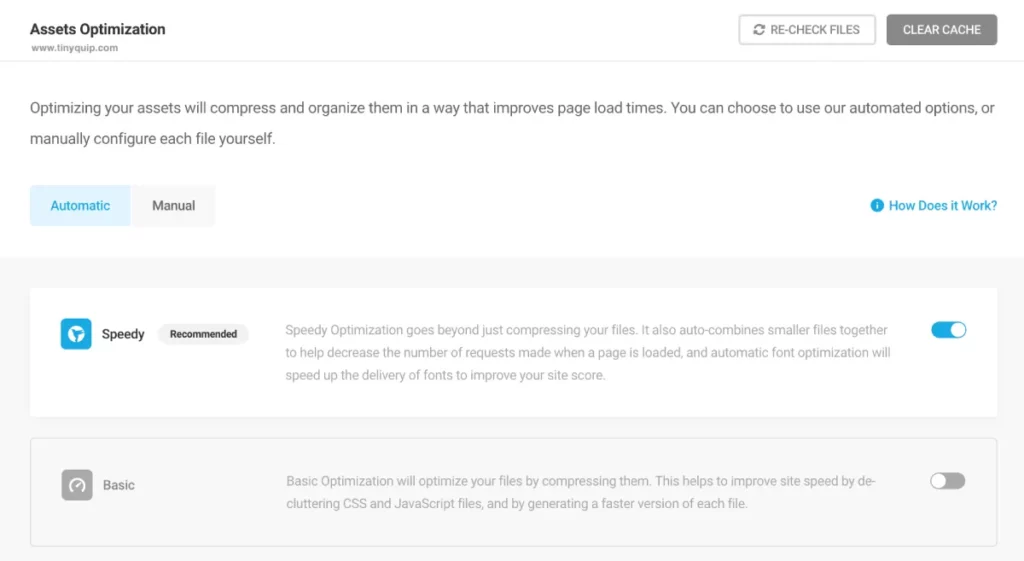The height and width of the screenshot is (561, 1024).
Task: Click the www.tinyquip.com site address
Action: [x=74, y=48]
